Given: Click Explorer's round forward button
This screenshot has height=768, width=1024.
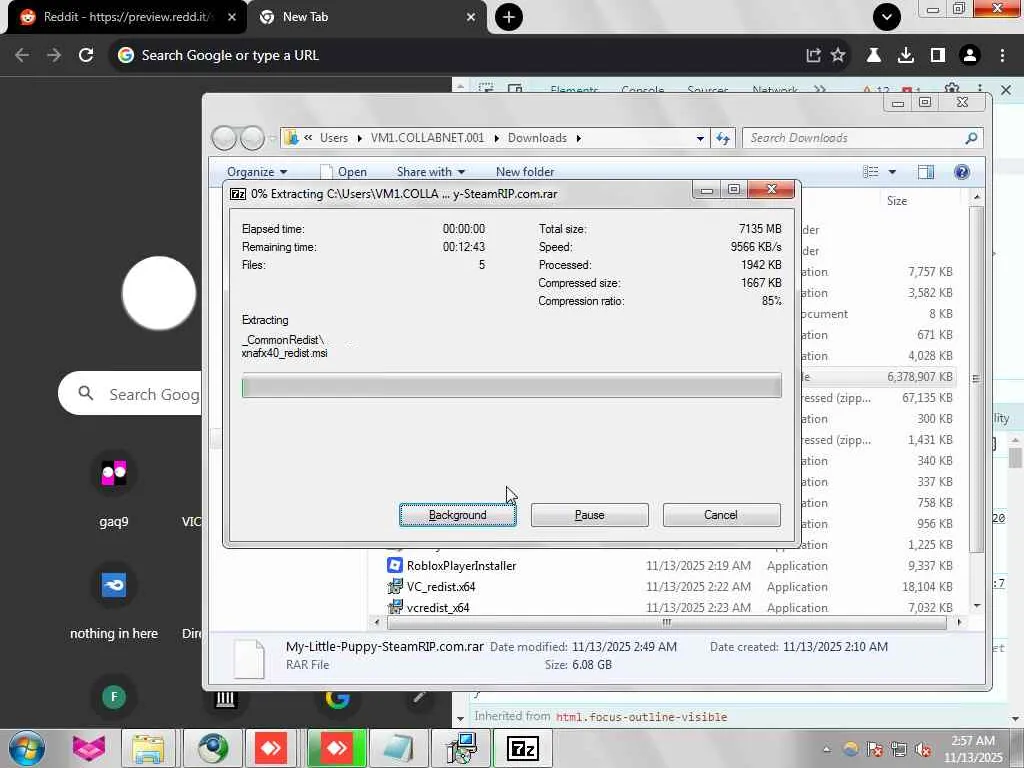Looking at the screenshot, I should (252, 138).
